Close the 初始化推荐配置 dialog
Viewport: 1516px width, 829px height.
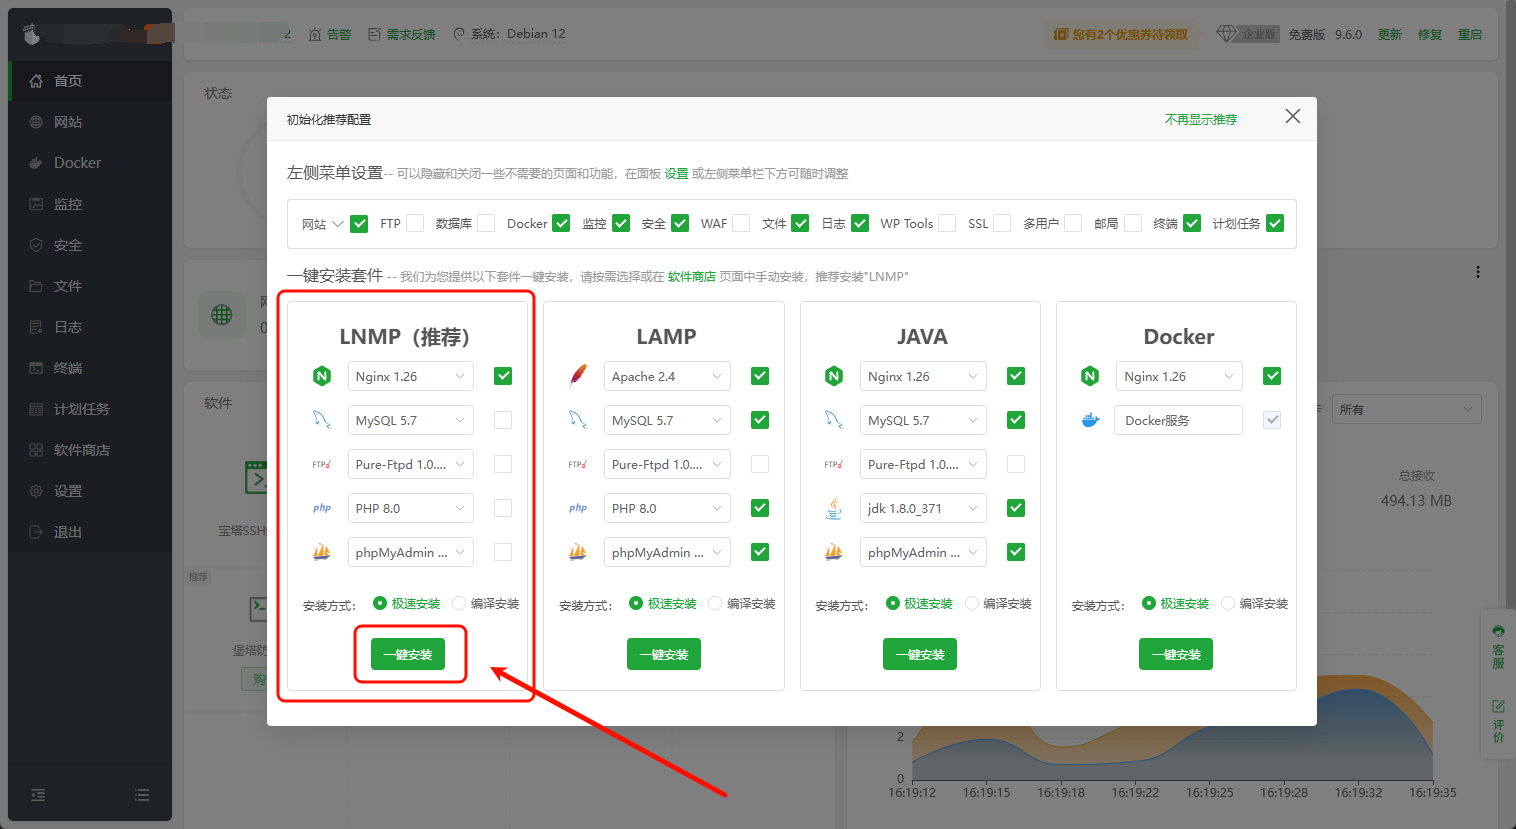pos(1292,117)
